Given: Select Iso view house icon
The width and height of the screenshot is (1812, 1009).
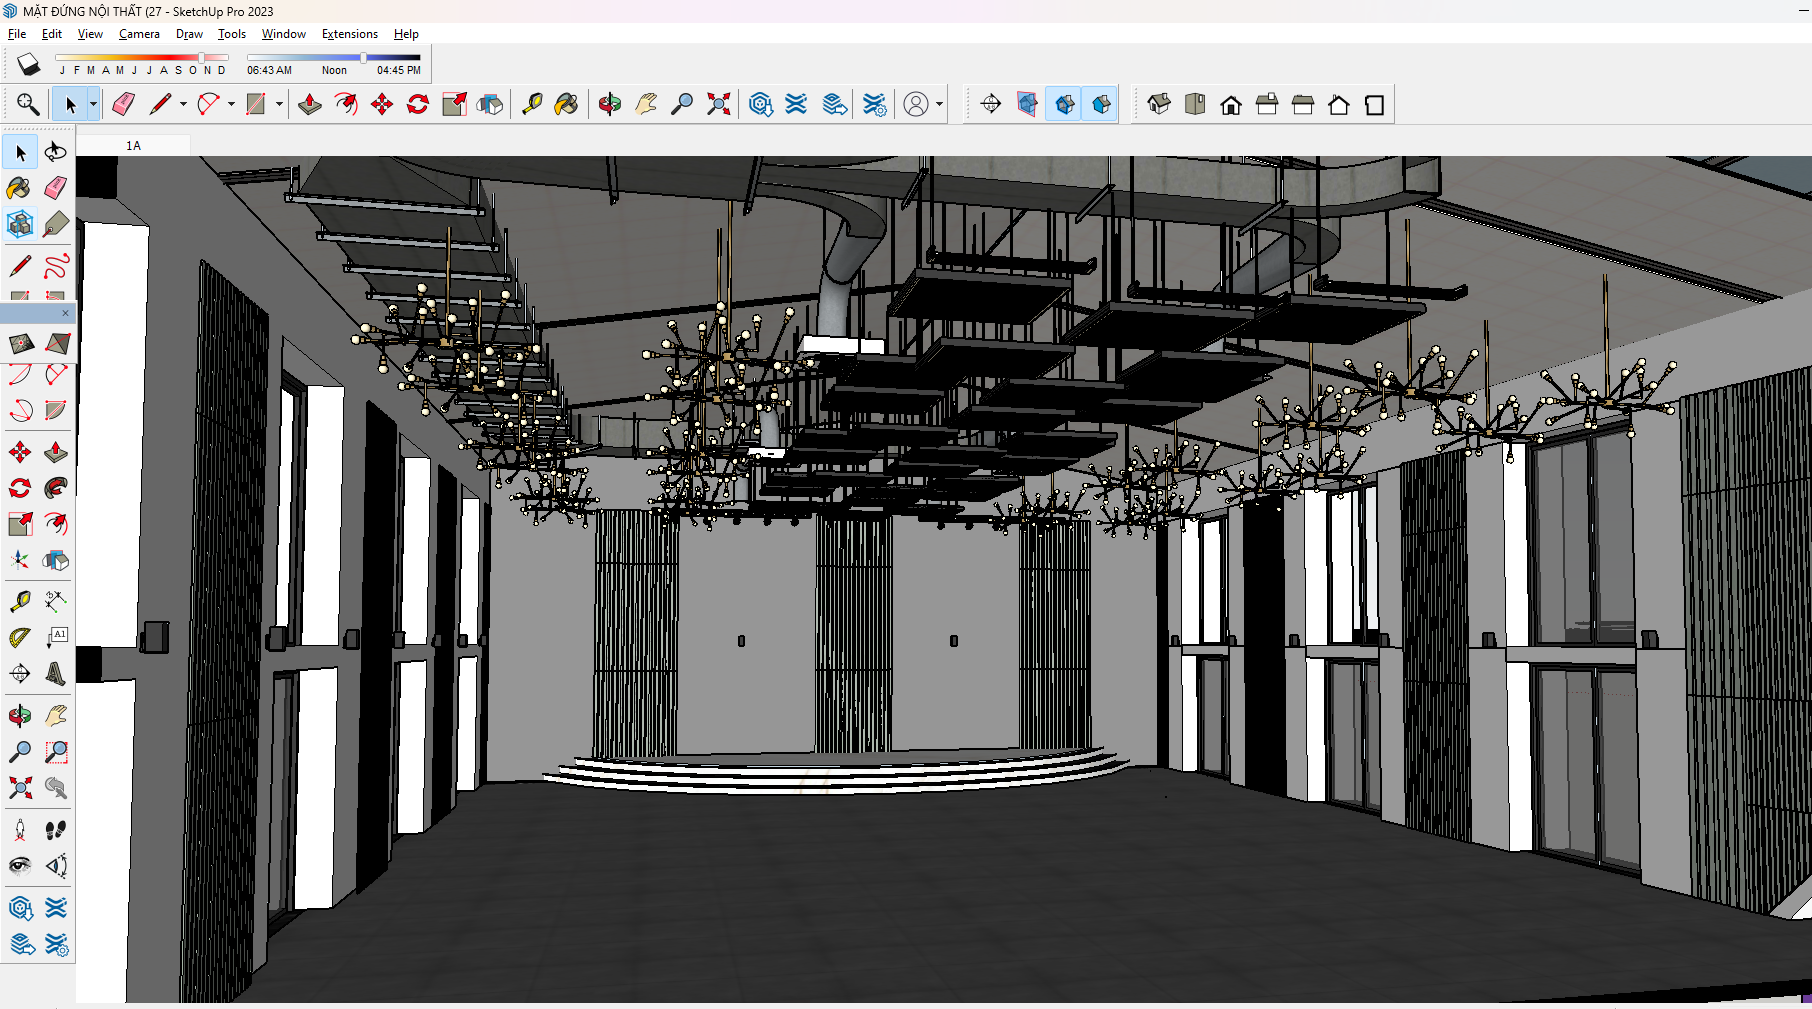Looking at the screenshot, I should tap(1159, 104).
